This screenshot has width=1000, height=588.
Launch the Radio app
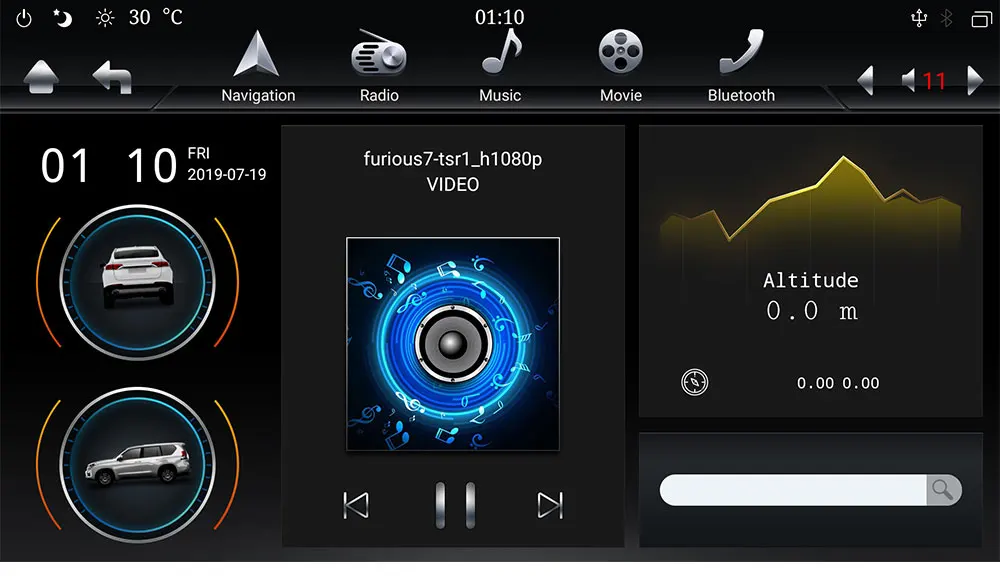tap(379, 67)
